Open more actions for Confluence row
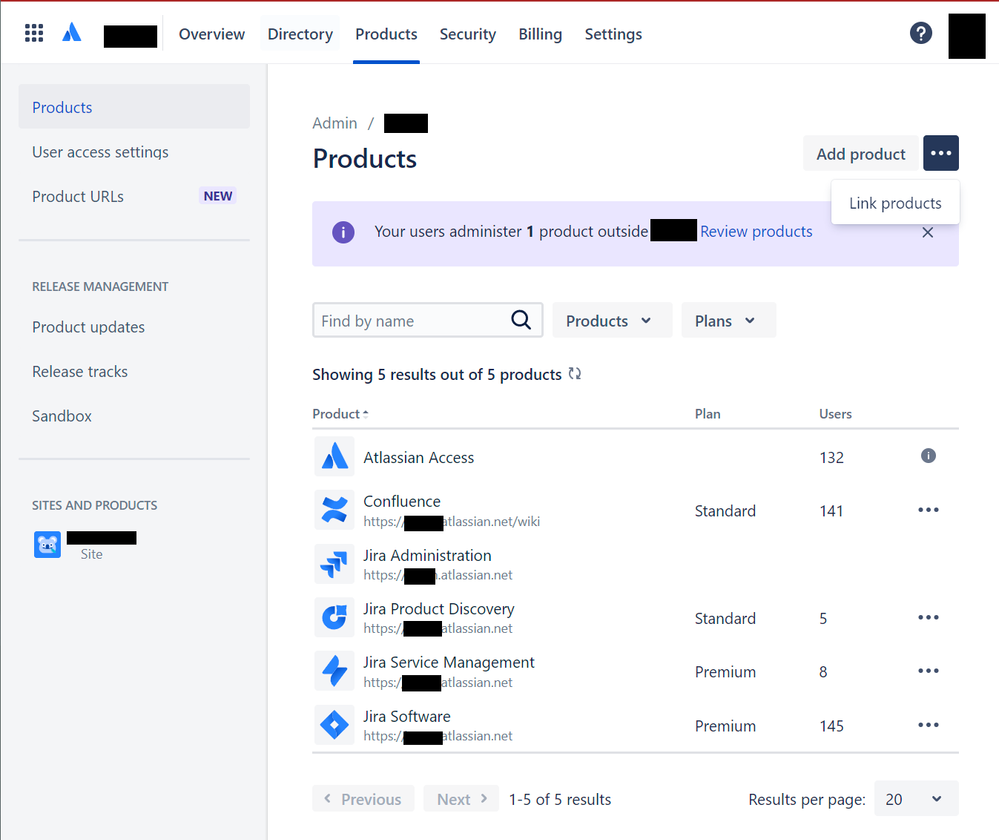The width and height of the screenshot is (999, 840). 928,510
